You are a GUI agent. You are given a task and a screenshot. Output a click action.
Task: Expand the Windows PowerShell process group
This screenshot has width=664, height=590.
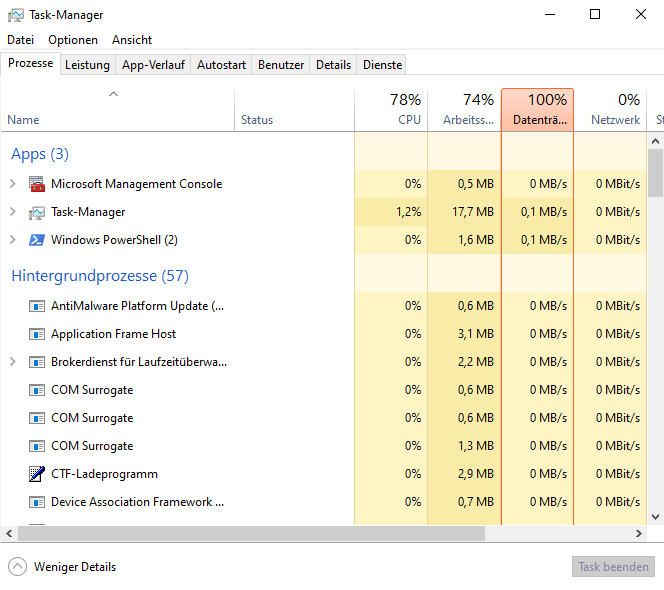[12, 240]
